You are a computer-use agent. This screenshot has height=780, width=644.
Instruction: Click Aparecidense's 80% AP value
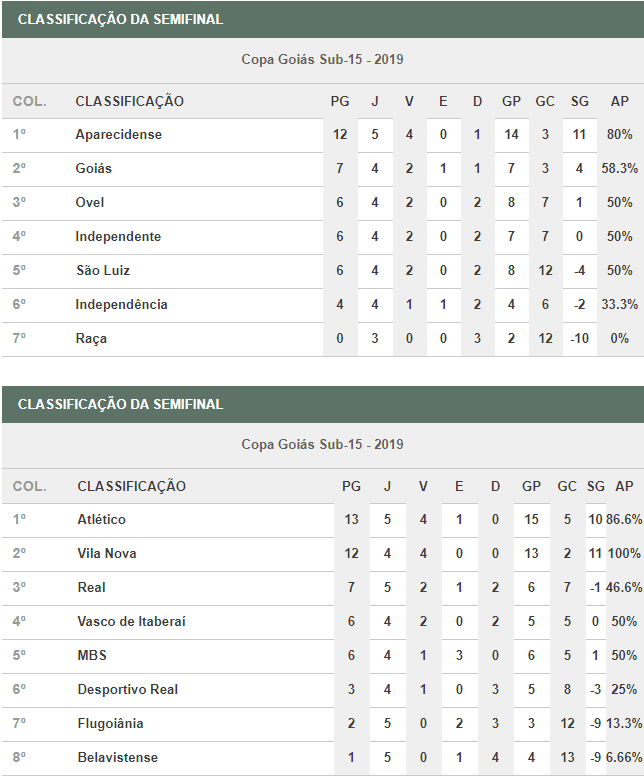[x=620, y=135]
